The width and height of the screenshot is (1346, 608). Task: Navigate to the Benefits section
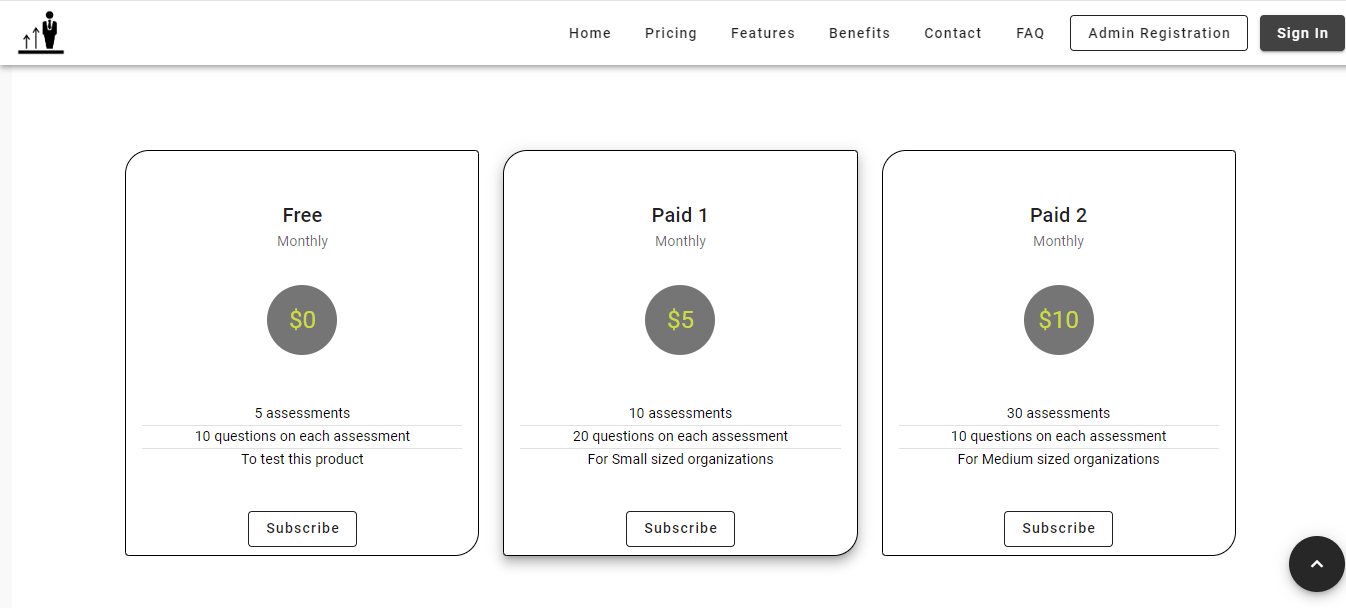[x=859, y=32]
